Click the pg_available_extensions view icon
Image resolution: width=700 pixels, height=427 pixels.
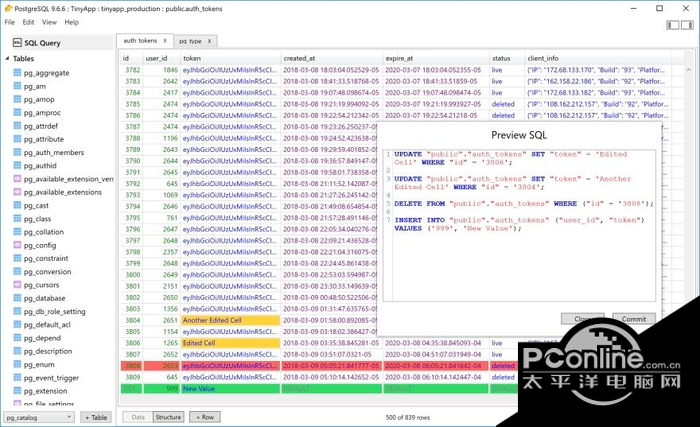click(17, 192)
